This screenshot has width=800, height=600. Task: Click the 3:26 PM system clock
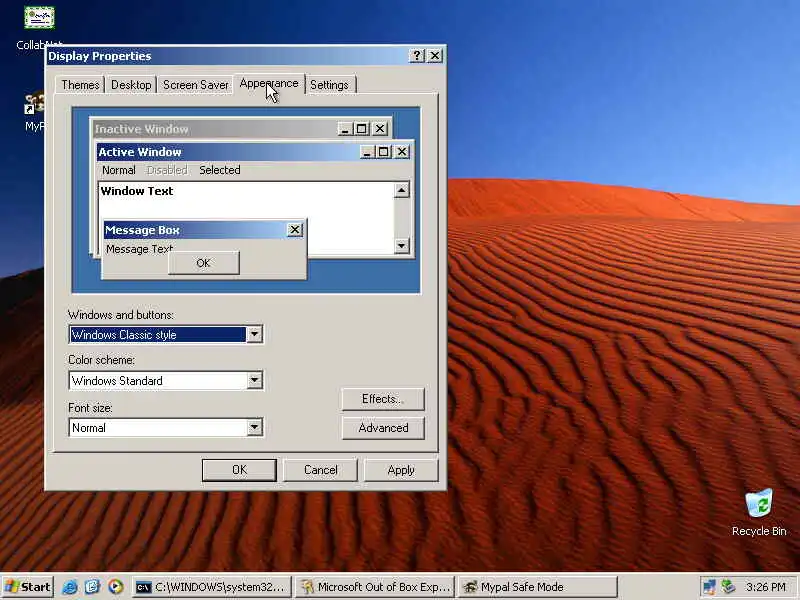[x=766, y=587]
